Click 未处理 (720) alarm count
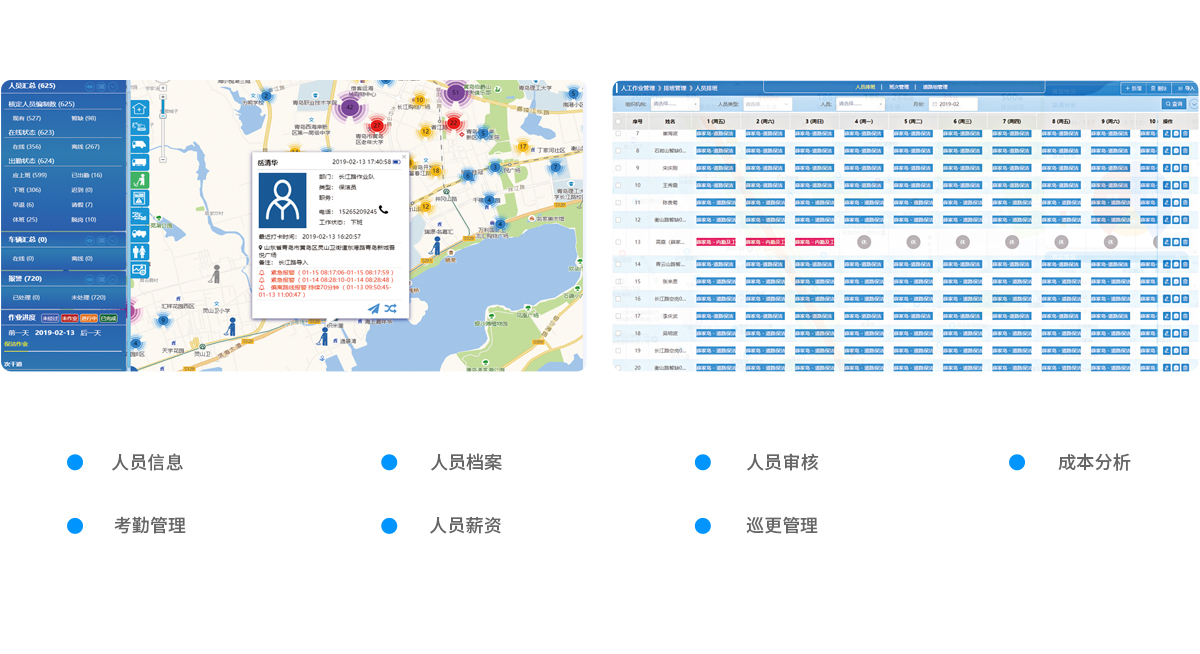Image resolution: width=1200 pixels, height=654 pixels. coord(88,297)
